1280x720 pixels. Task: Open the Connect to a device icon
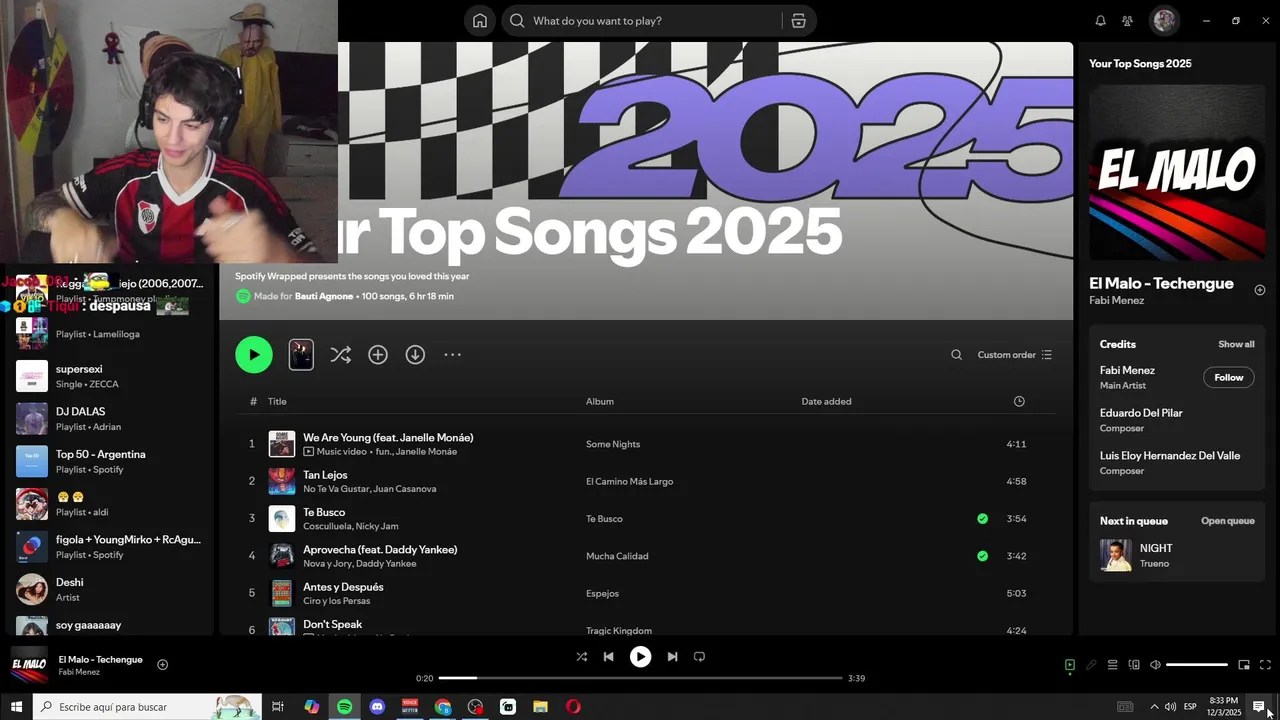tap(1134, 665)
